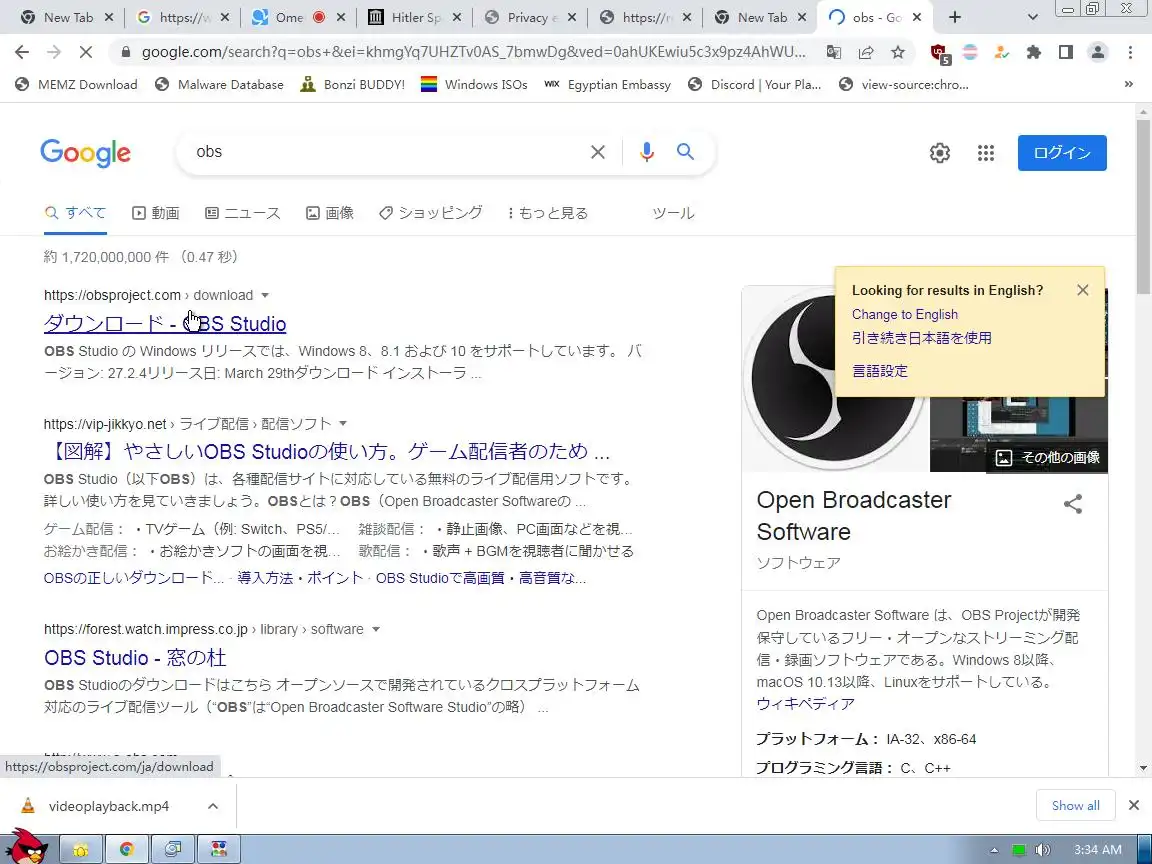
Task: Show hidden system tray icons
Action: 994,850
